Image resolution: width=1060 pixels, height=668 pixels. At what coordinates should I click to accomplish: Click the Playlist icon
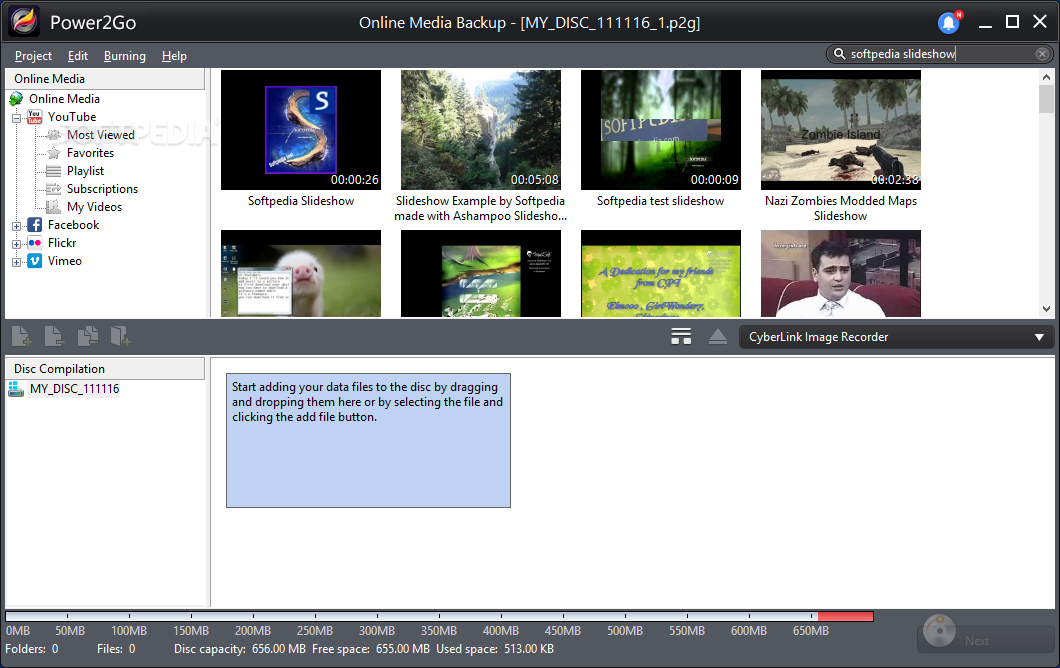(x=54, y=171)
